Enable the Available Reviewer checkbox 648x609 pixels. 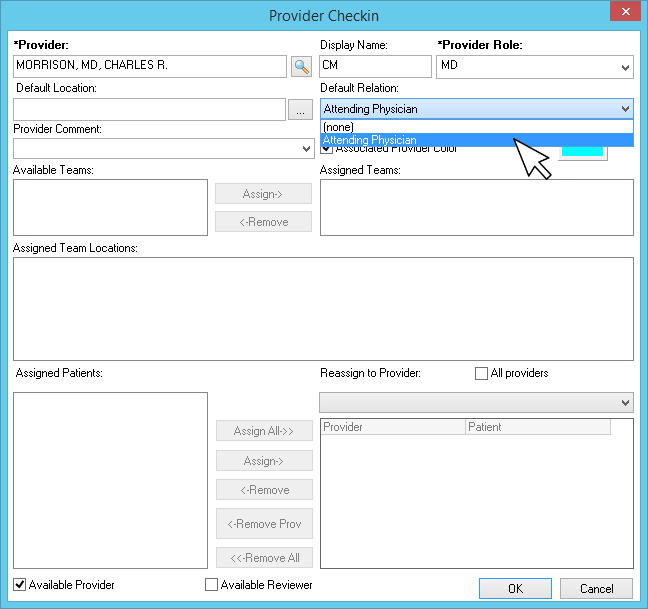pos(211,584)
